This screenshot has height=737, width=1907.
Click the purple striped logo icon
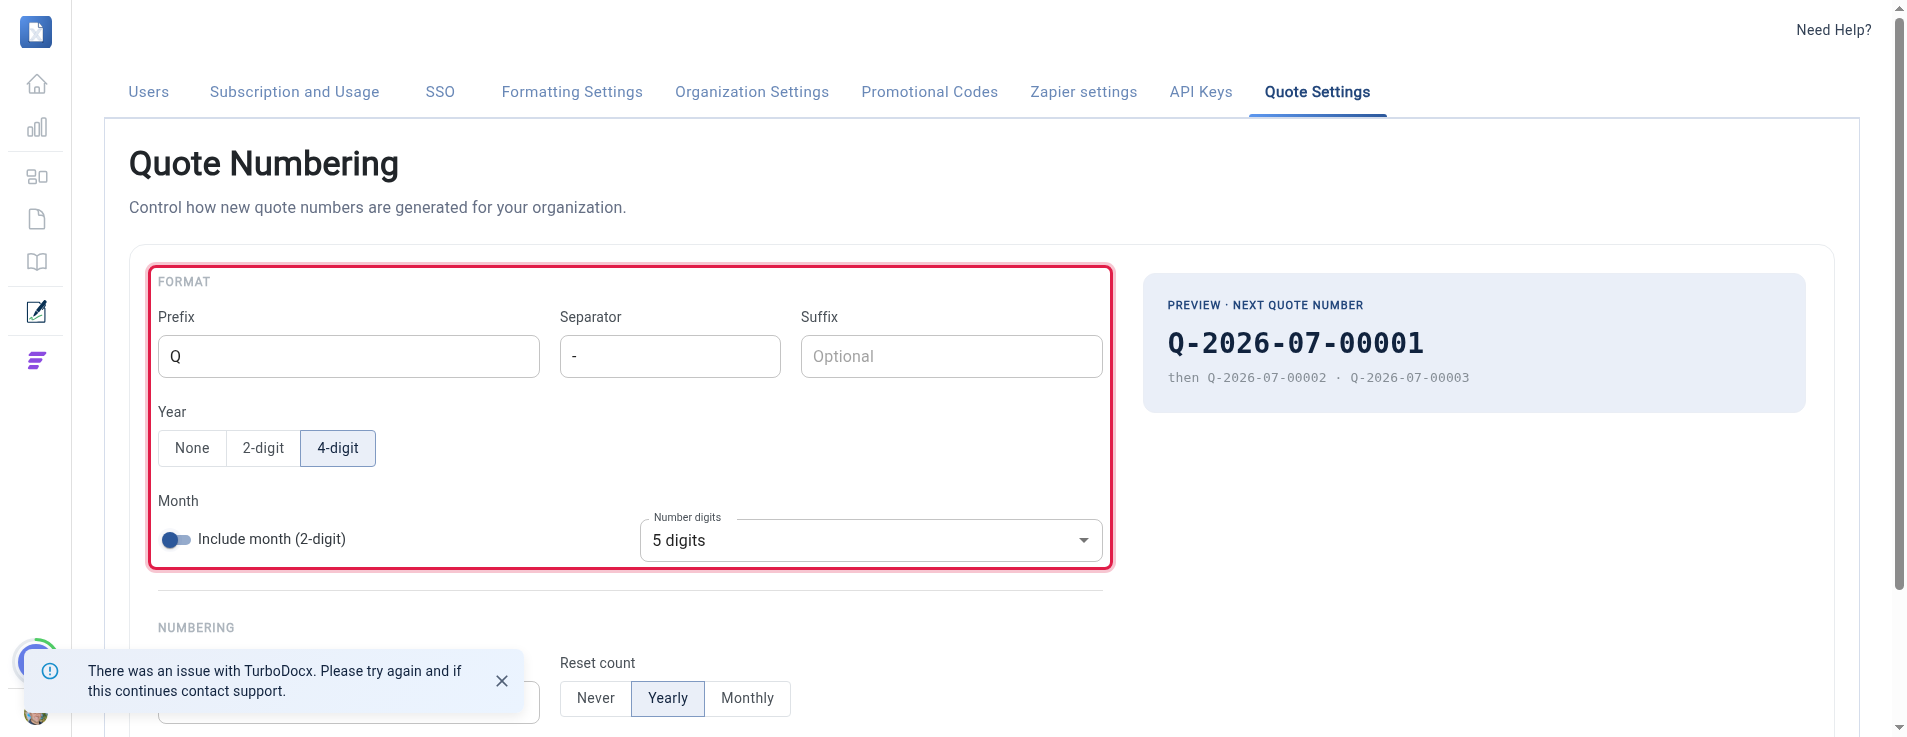[x=37, y=360]
